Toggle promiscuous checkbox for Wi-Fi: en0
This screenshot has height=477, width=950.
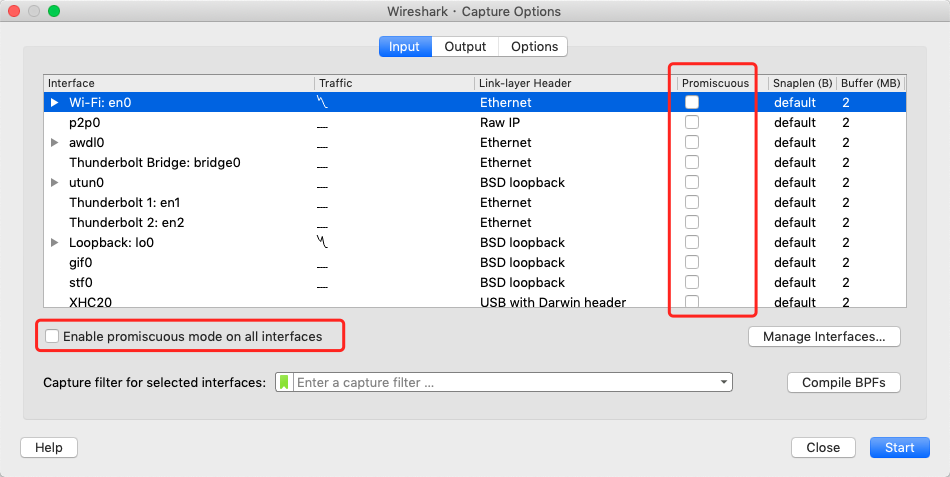pos(692,102)
